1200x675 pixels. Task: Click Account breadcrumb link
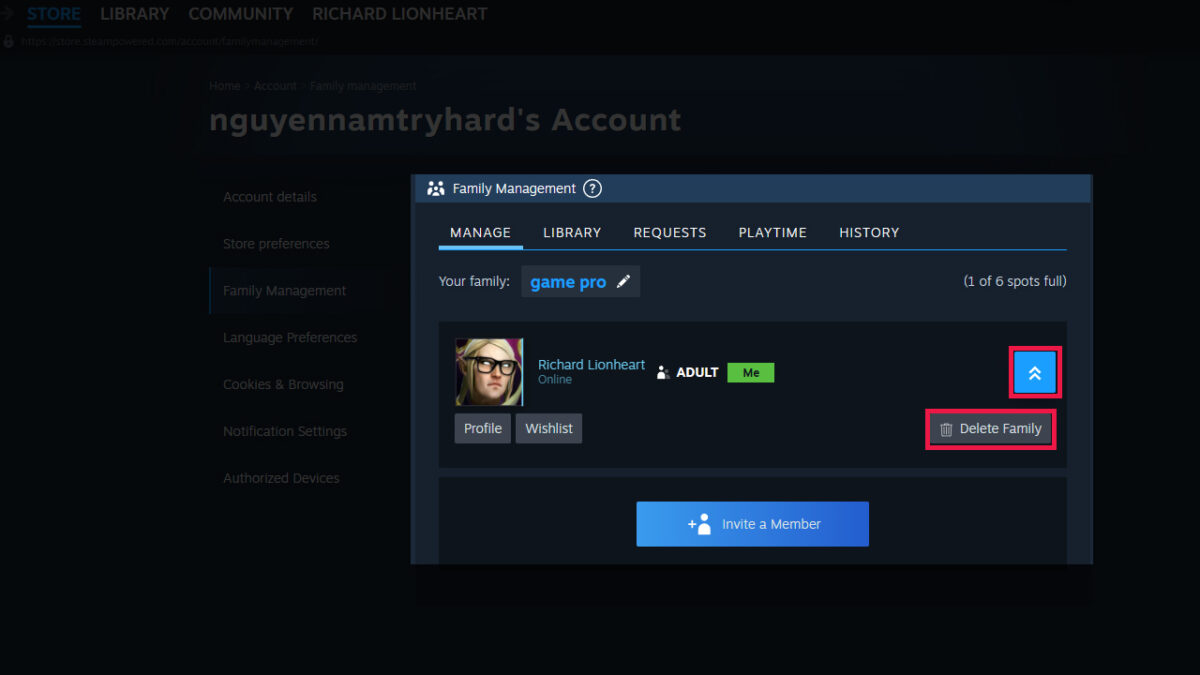click(x=275, y=86)
